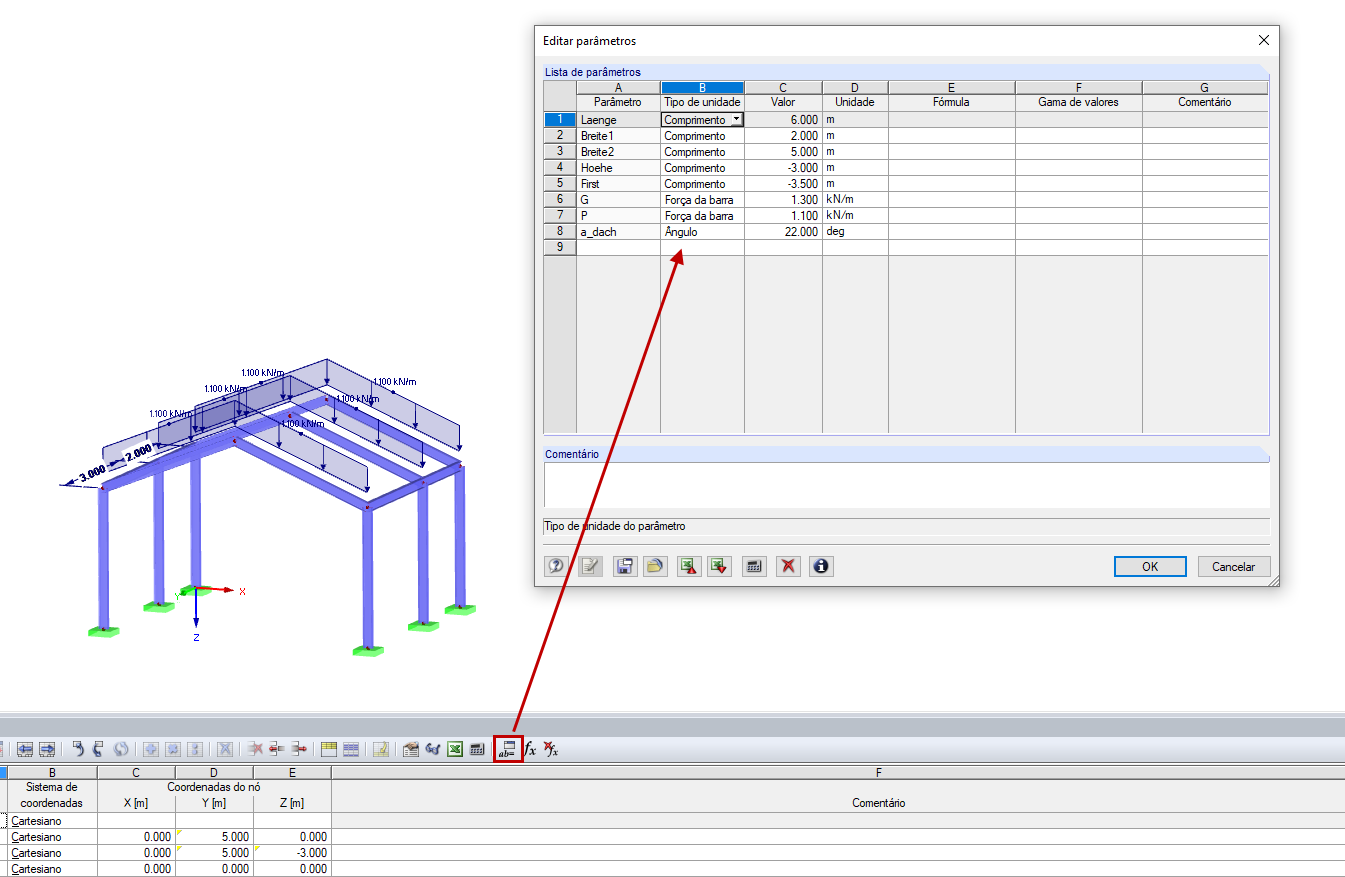
Task: Click the yellow table view icon
Action: 329,748
